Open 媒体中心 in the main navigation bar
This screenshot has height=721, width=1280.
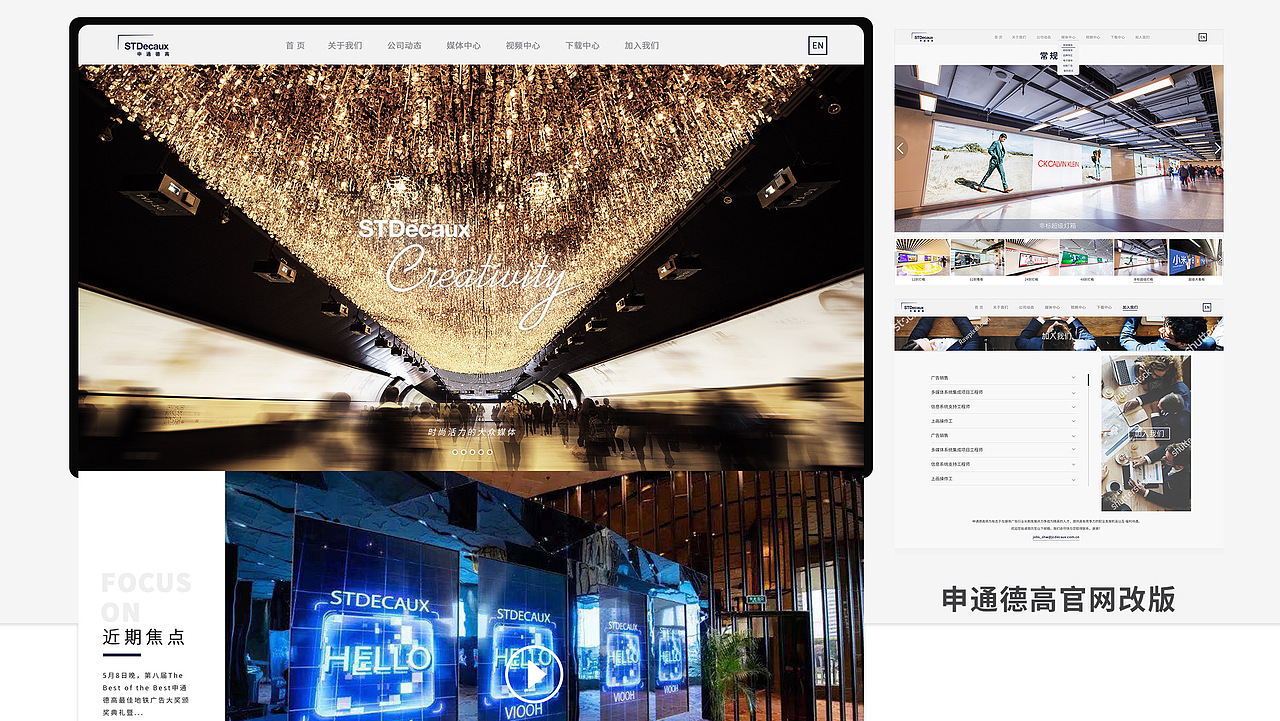coord(463,46)
